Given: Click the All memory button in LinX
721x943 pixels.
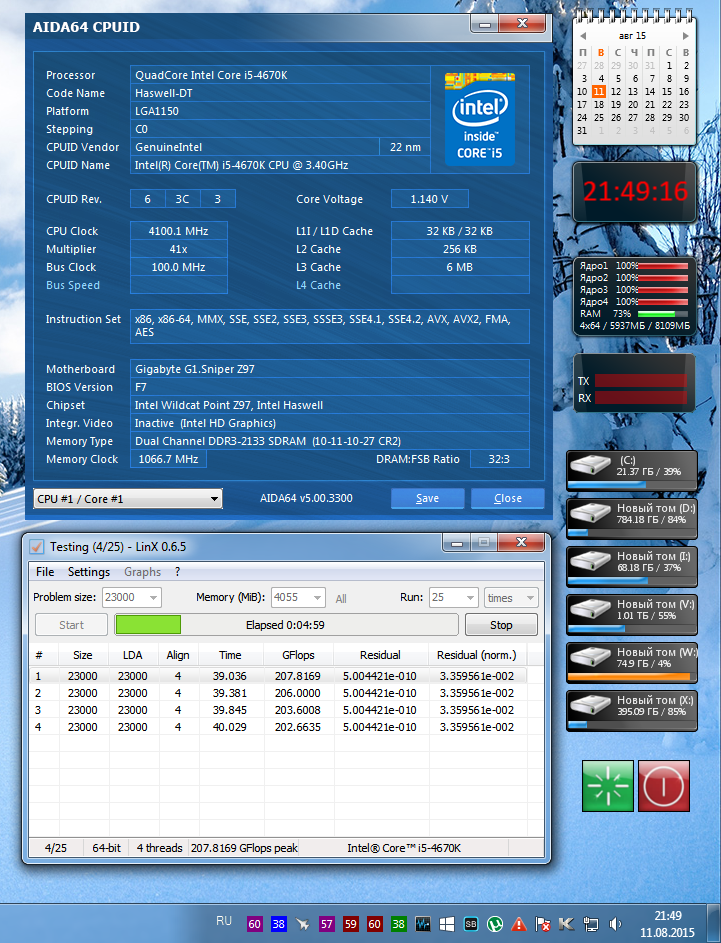Looking at the screenshot, I should coord(341,598).
